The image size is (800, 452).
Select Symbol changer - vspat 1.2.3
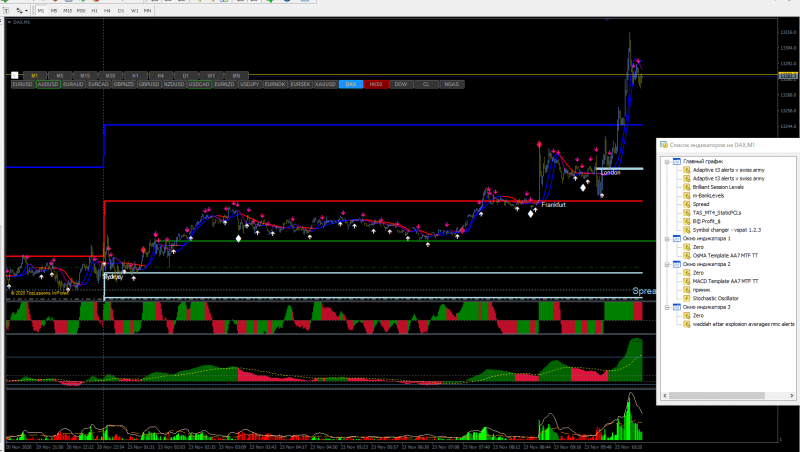click(x=727, y=230)
